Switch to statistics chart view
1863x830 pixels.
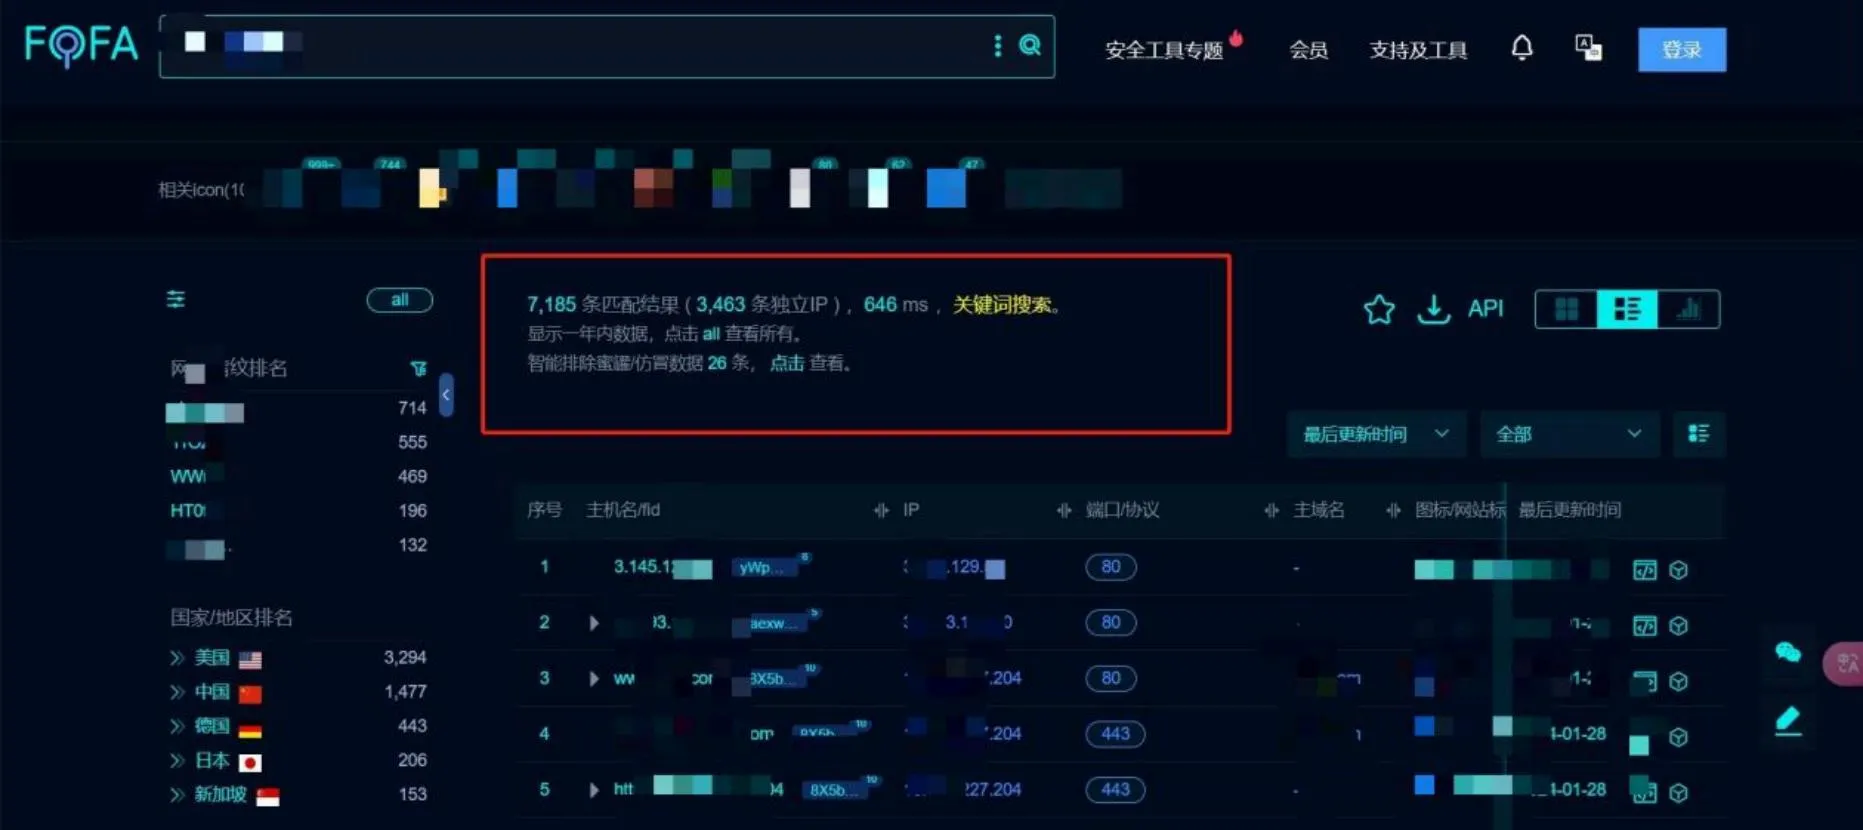[x=1688, y=309]
